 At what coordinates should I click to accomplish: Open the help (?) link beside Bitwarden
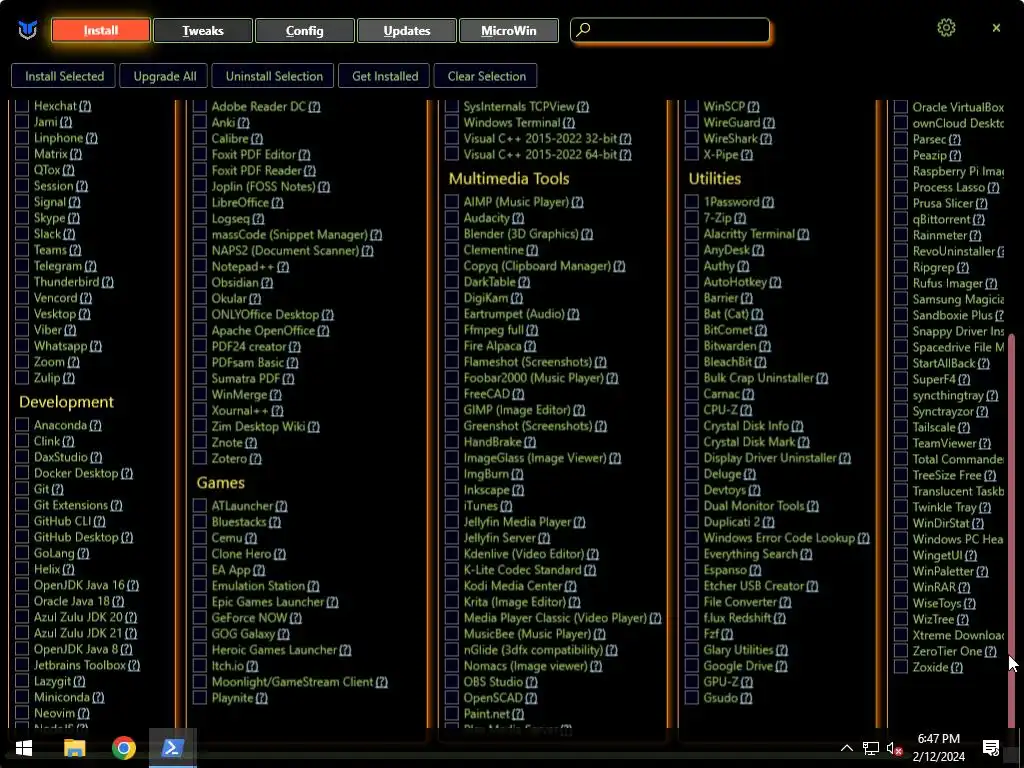click(x=765, y=346)
